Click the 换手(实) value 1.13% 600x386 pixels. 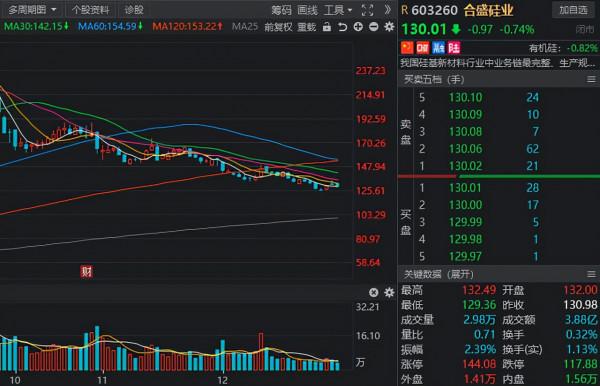[x=581, y=349]
